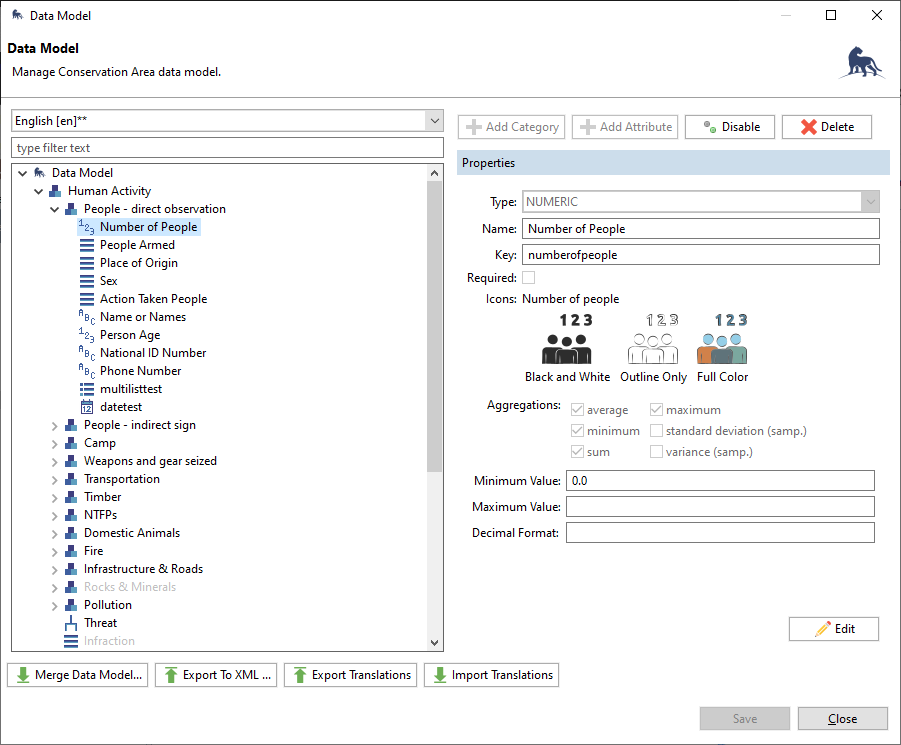The image size is (901, 745).
Task: Toggle the maximum aggregation checkbox
Action: pos(657,410)
